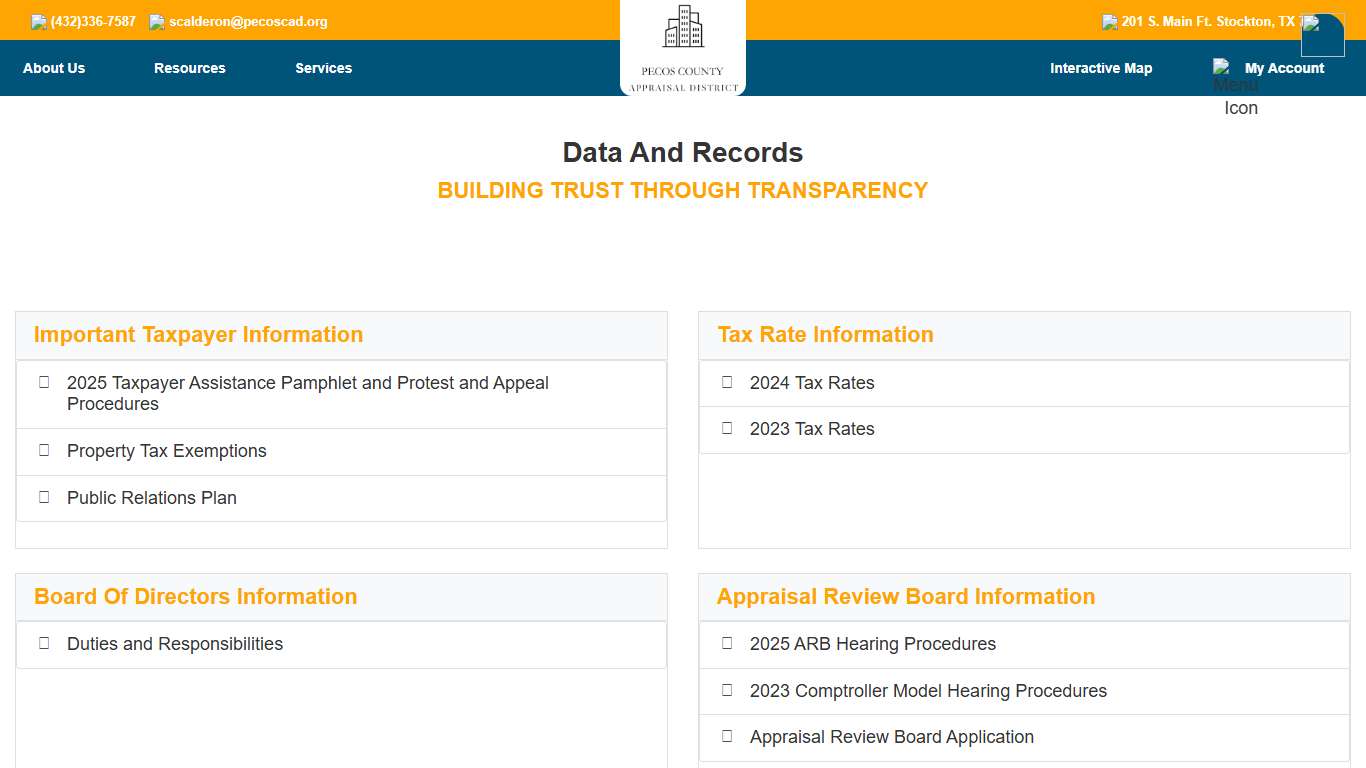View the Public Relations Plan
This screenshot has width=1366, height=768.
[x=151, y=497]
